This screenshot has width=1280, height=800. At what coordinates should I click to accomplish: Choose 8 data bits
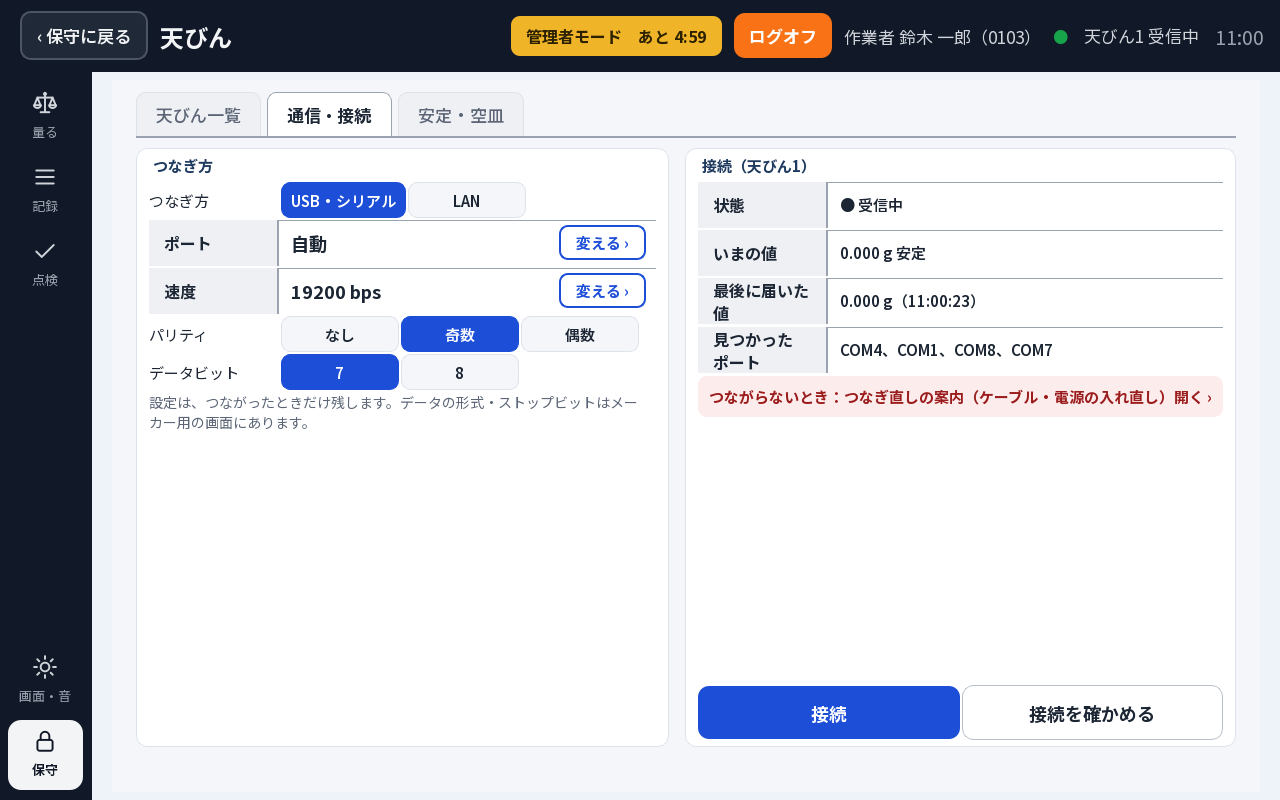pyautogui.click(x=460, y=372)
